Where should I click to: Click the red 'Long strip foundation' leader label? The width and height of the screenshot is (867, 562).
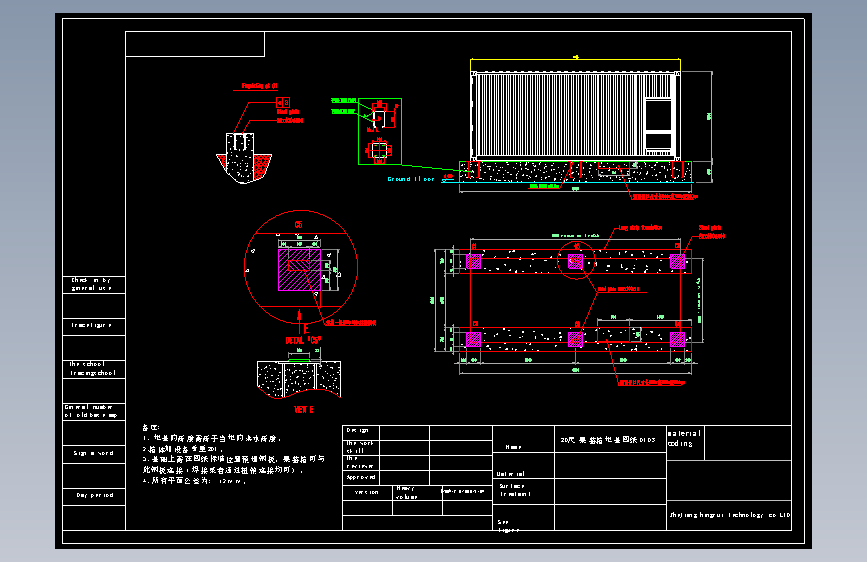pos(640,228)
